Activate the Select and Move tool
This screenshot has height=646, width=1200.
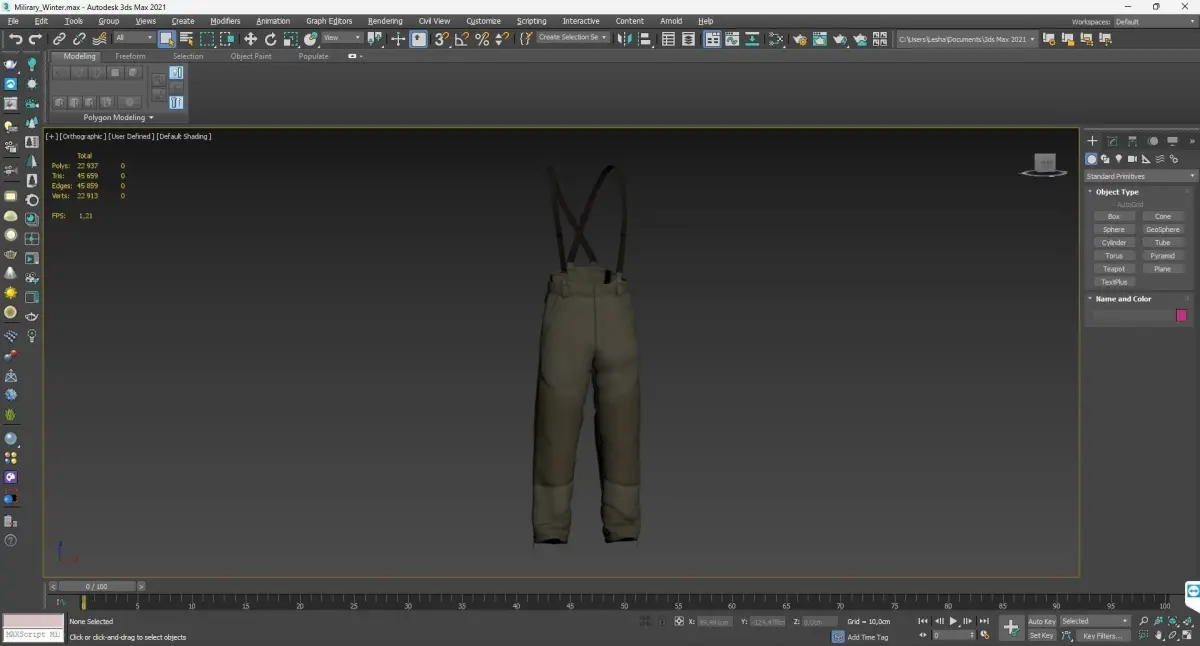tap(250, 39)
